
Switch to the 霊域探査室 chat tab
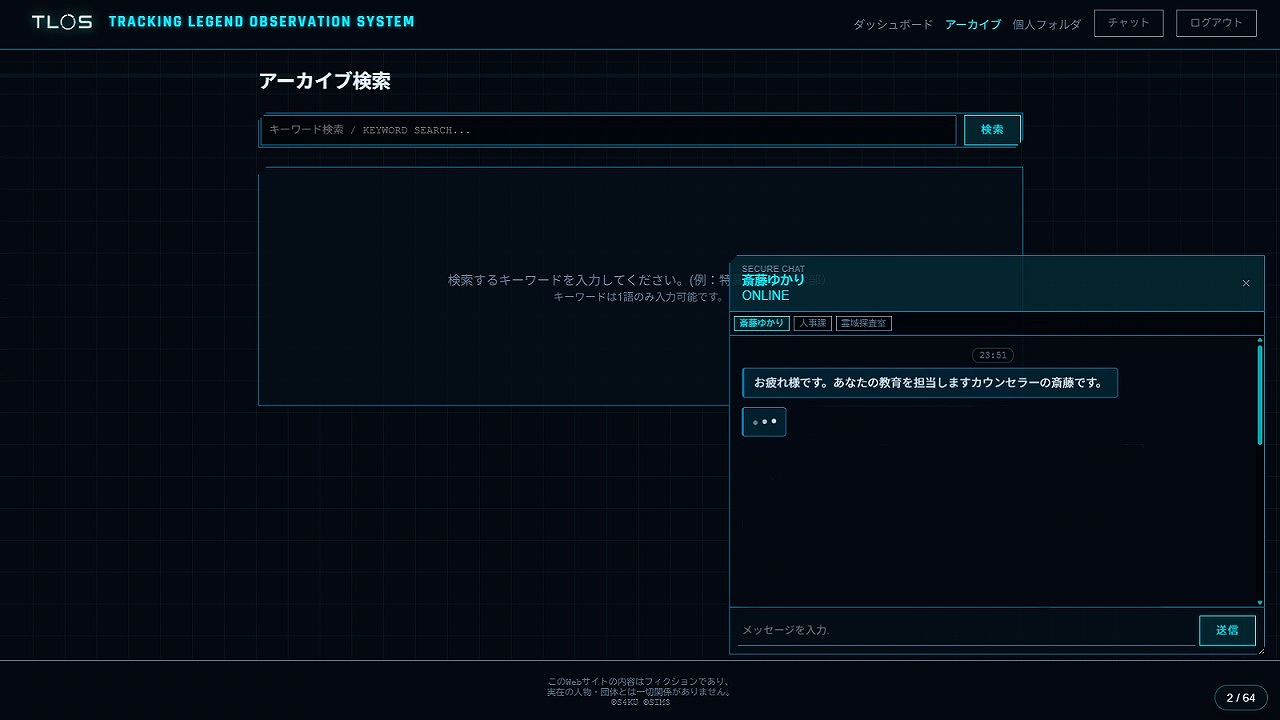coord(863,323)
